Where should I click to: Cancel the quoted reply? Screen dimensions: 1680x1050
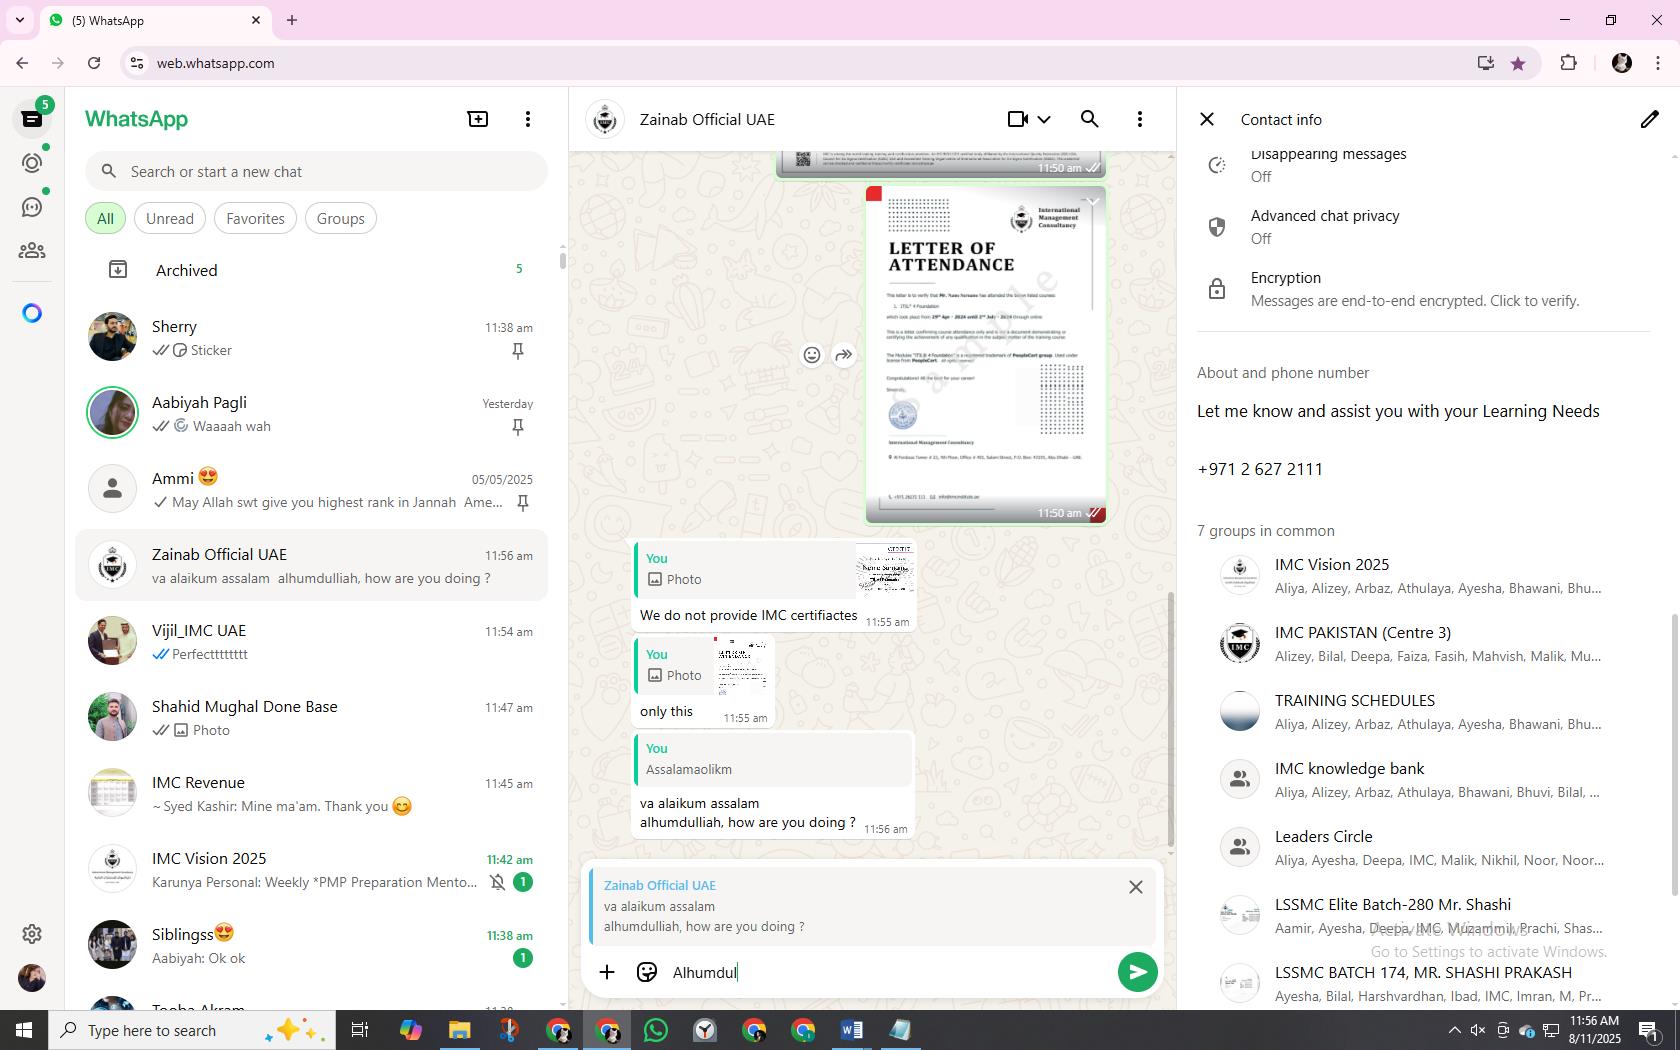(x=1136, y=887)
